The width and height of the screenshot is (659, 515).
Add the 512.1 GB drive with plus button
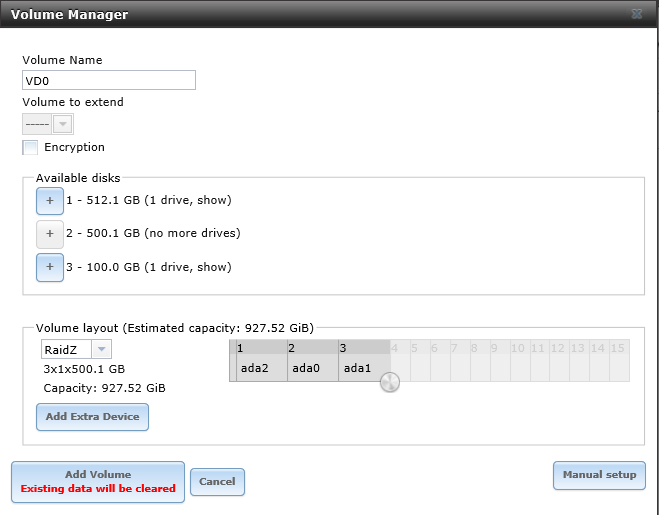coord(50,201)
